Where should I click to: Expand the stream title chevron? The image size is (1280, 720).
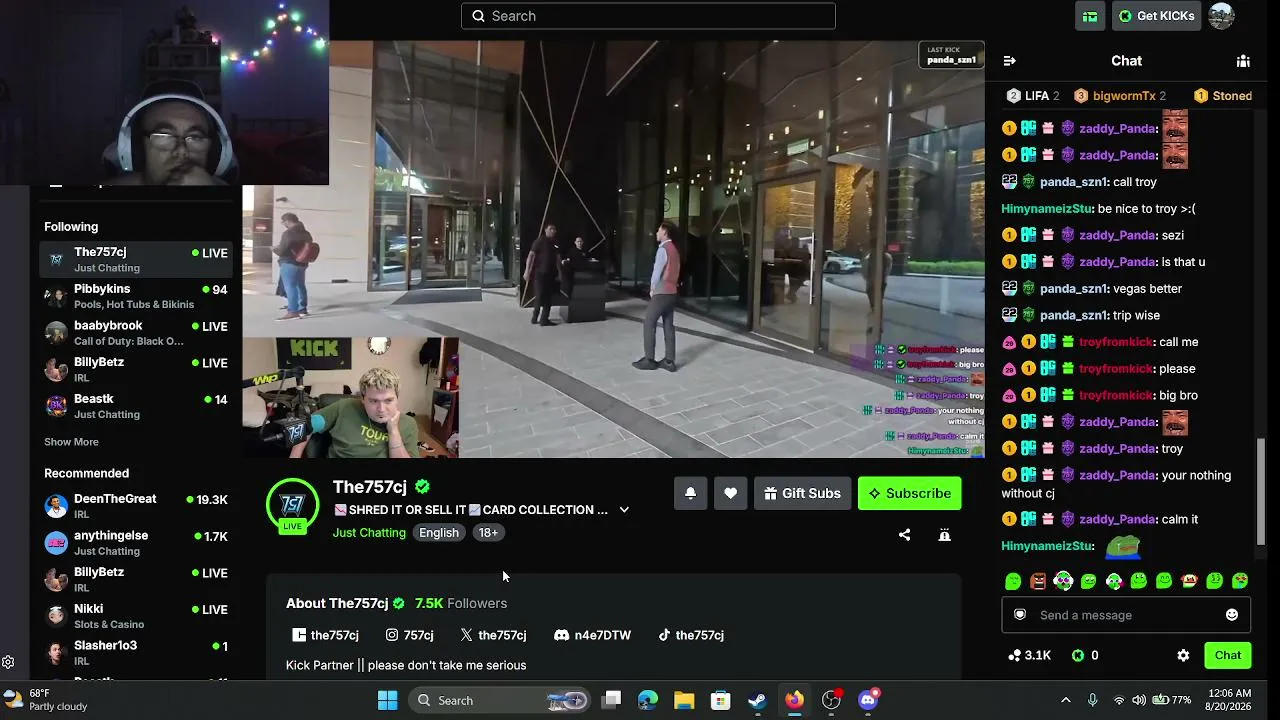point(624,510)
